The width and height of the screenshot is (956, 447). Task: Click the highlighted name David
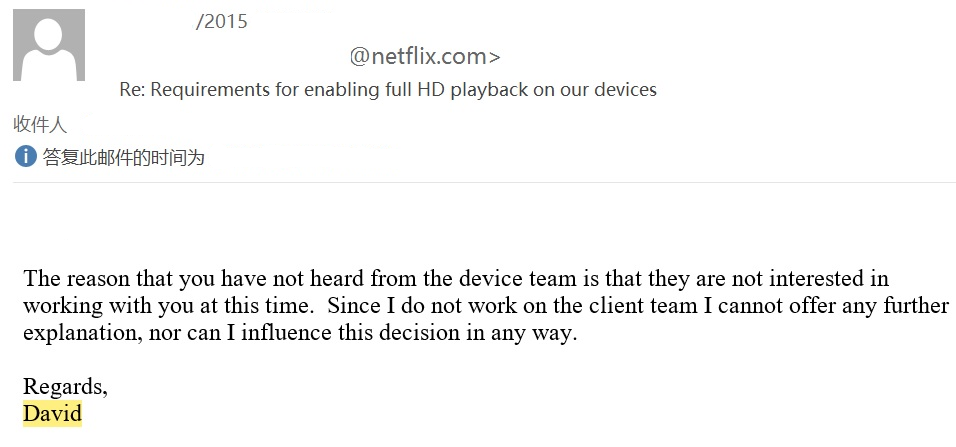tap(52, 413)
